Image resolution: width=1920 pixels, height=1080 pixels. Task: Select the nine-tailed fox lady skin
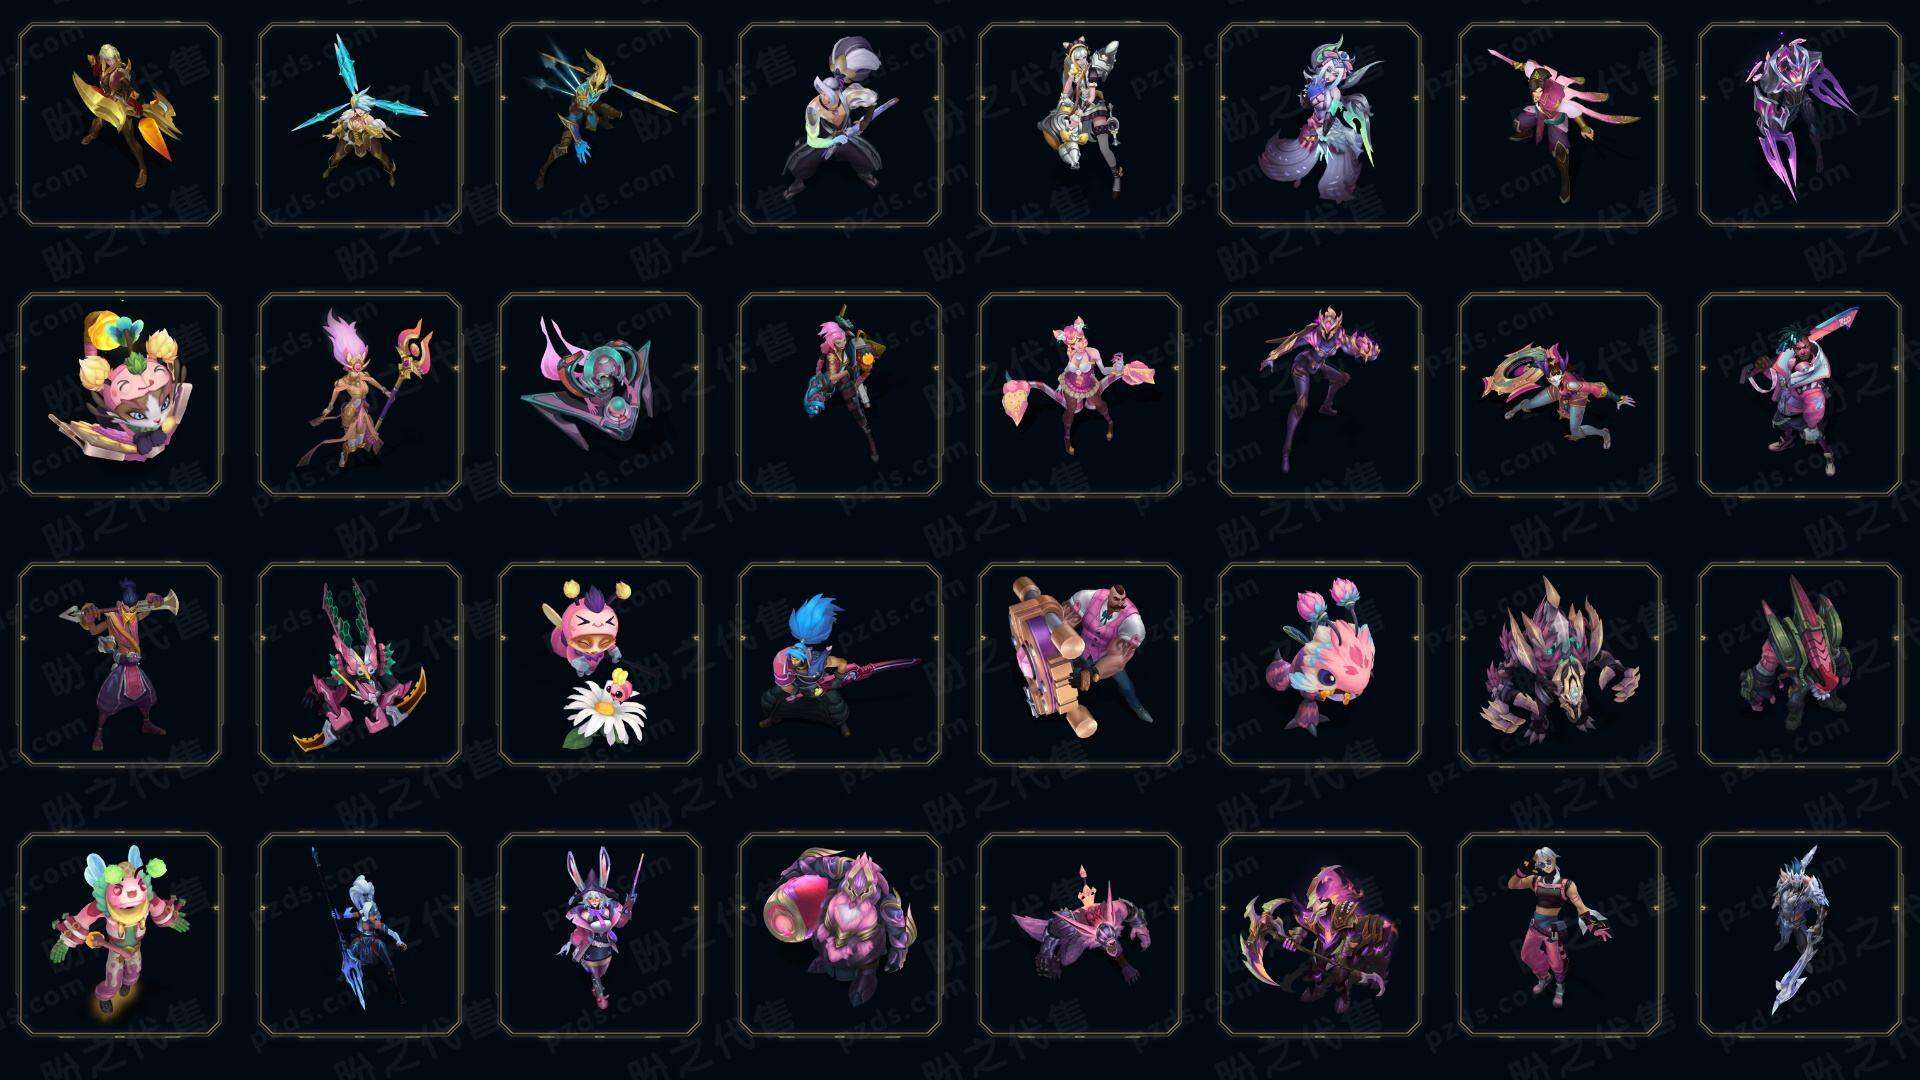[x=1320, y=125]
